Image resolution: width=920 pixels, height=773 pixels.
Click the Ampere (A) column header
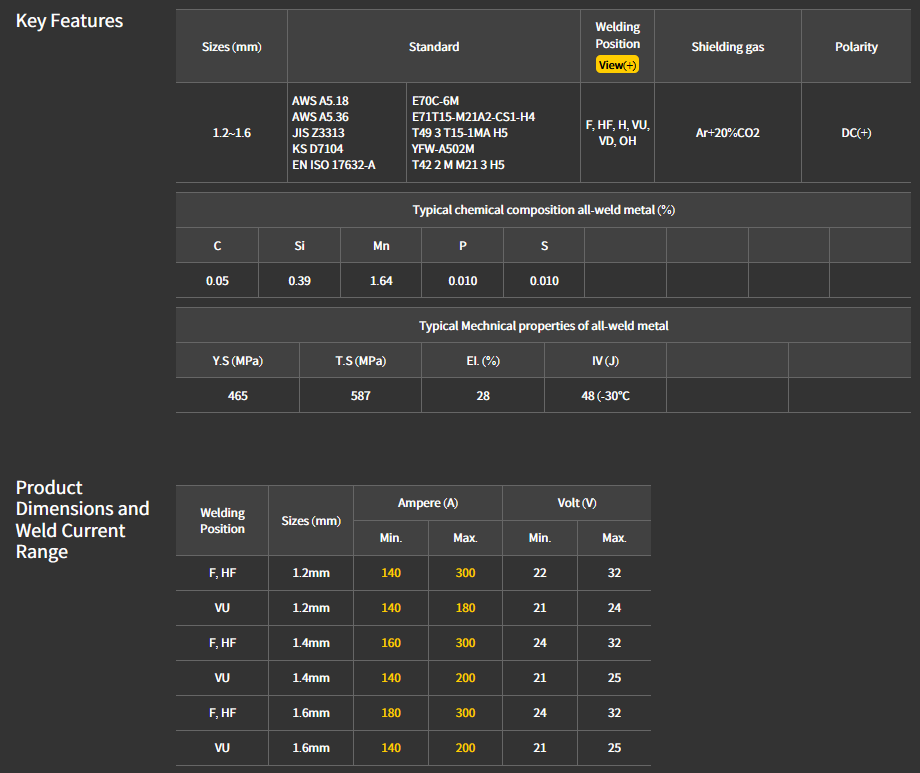click(x=428, y=503)
